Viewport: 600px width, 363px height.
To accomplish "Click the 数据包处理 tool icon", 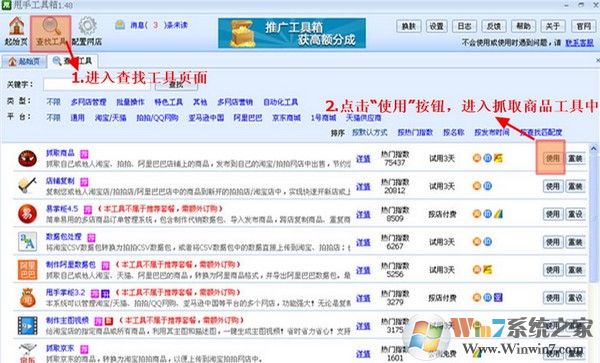I will pyautogui.click(x=28, y=242).
